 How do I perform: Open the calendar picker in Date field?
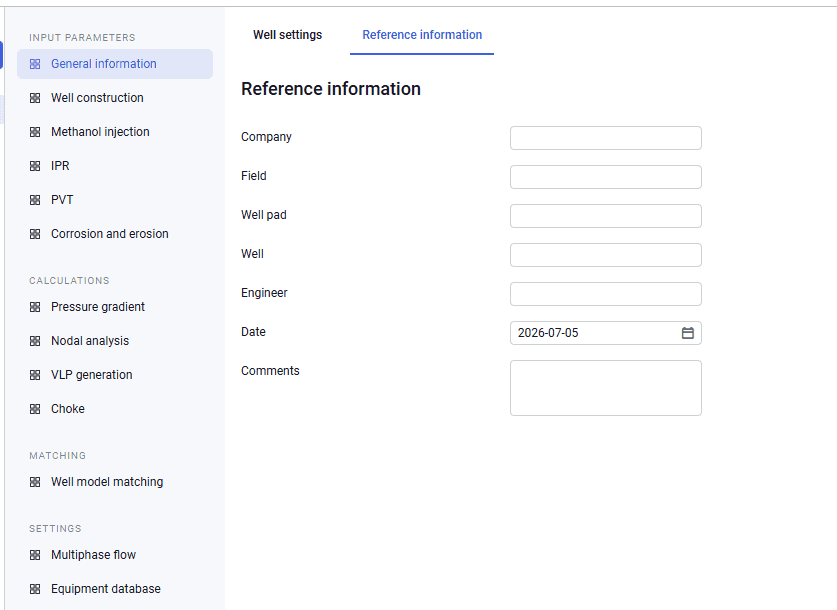pos(688,333)
